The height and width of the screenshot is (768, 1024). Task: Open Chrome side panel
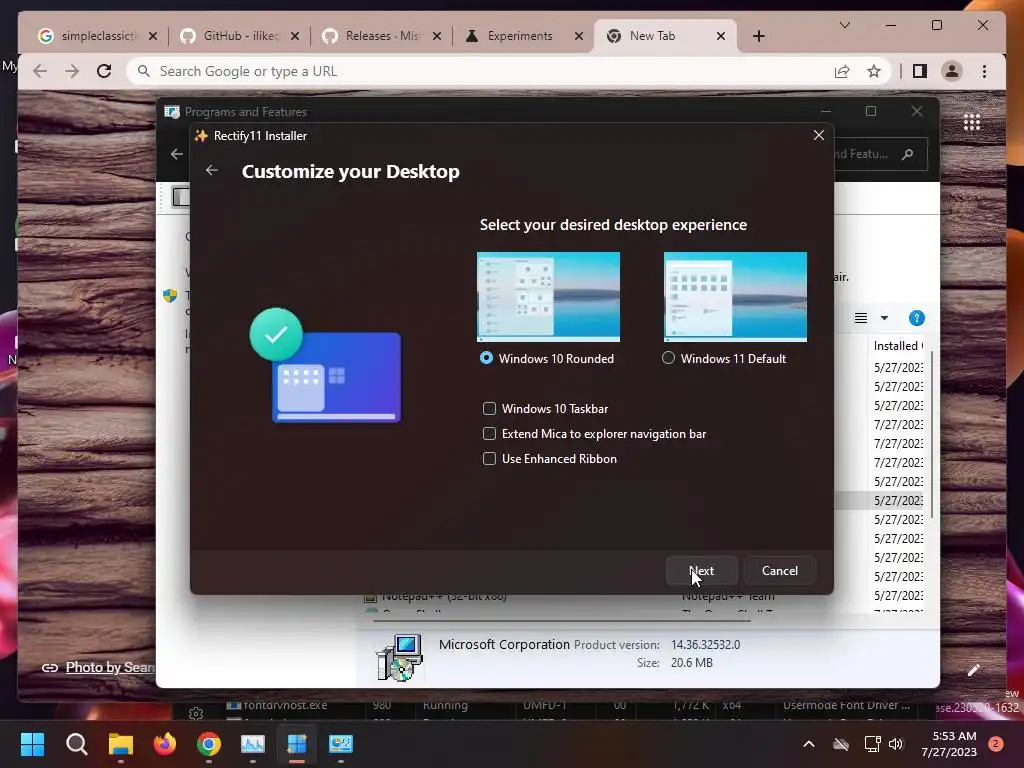[920, 71]
